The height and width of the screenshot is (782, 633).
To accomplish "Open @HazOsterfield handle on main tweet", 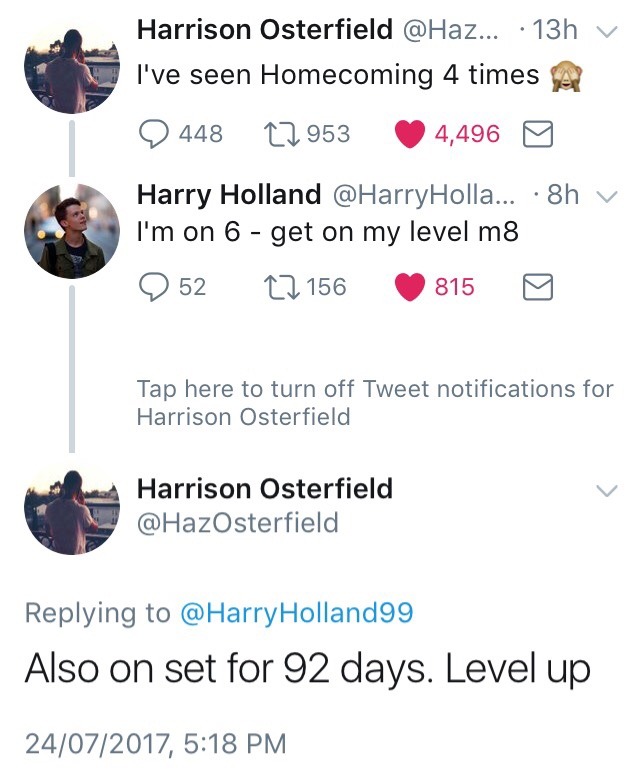I will tap(237, 522).
